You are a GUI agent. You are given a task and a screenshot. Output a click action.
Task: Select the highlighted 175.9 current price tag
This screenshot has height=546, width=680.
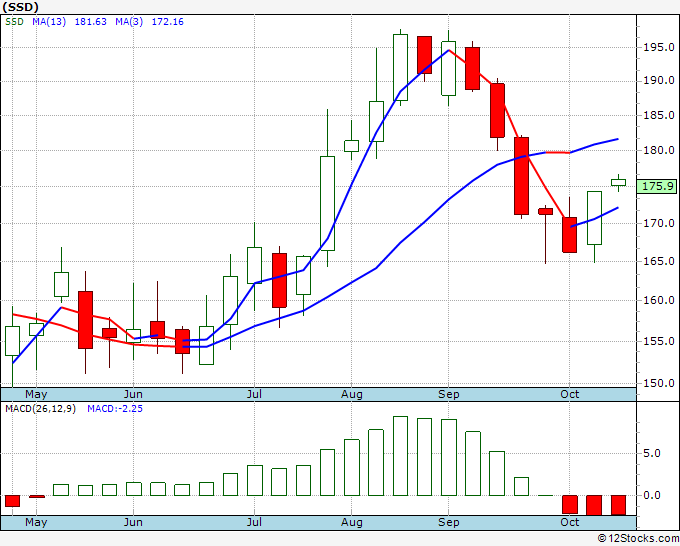(x=657, y=186)
